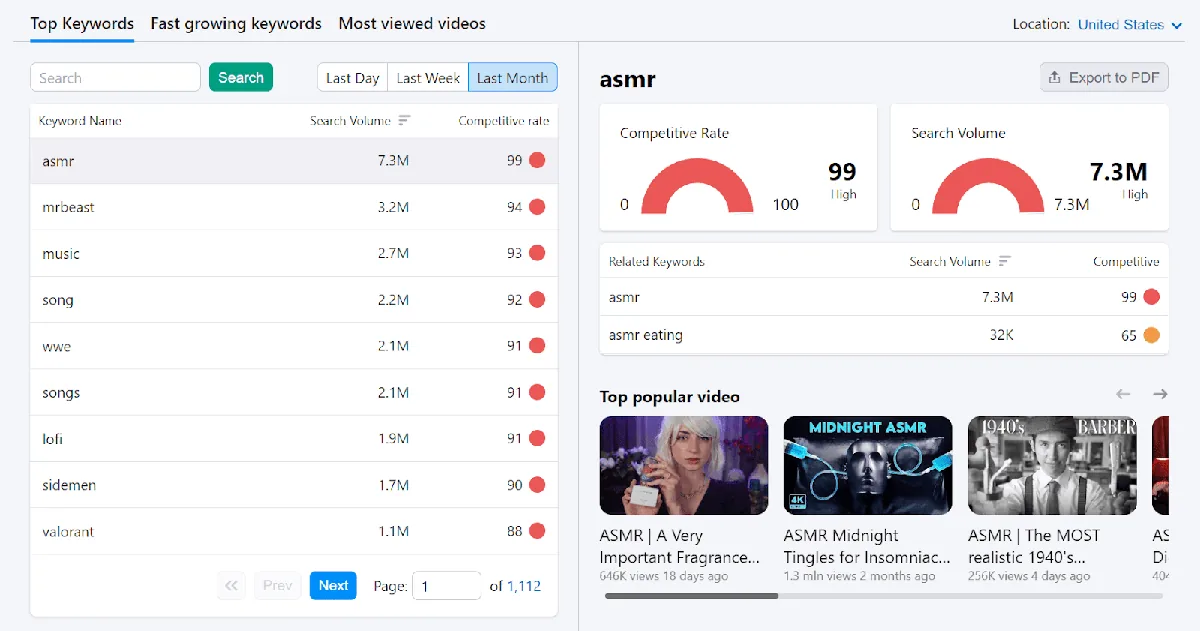Viewport: 1200px width, 631px height.
Task: Click the keyword Search input field
Action: coord(115,78)
